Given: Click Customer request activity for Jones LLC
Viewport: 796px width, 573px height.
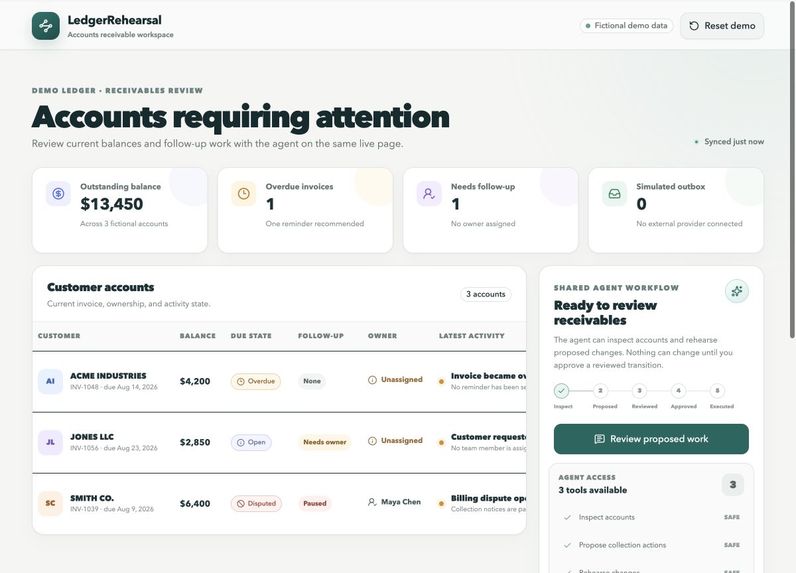Looking at the screenshot, I should click(x=488, y=437).
